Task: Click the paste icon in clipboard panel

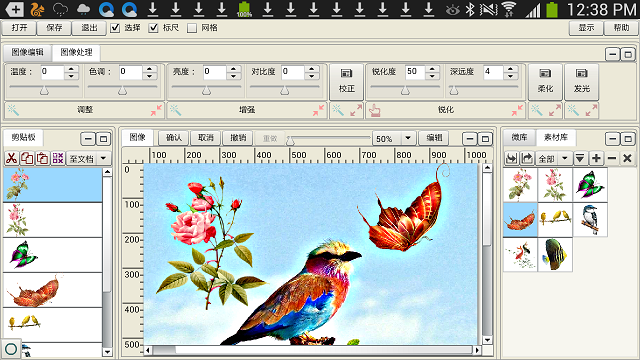Action: [42, 158]
